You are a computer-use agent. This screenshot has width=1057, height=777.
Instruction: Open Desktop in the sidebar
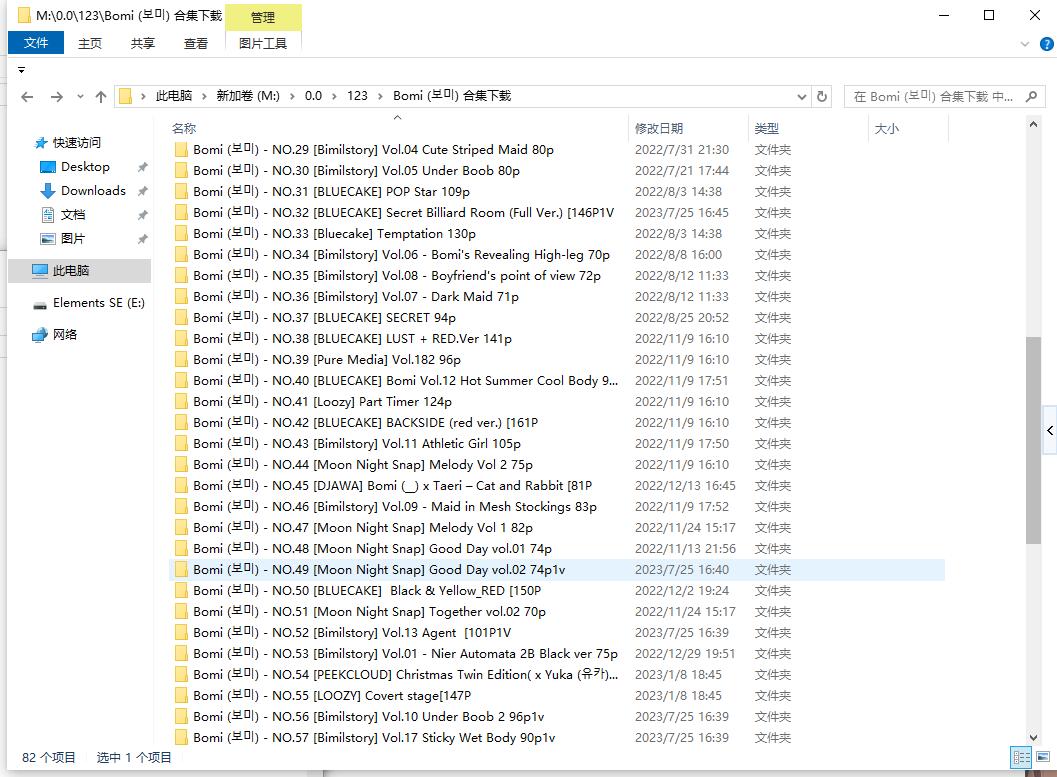[85, 166]
